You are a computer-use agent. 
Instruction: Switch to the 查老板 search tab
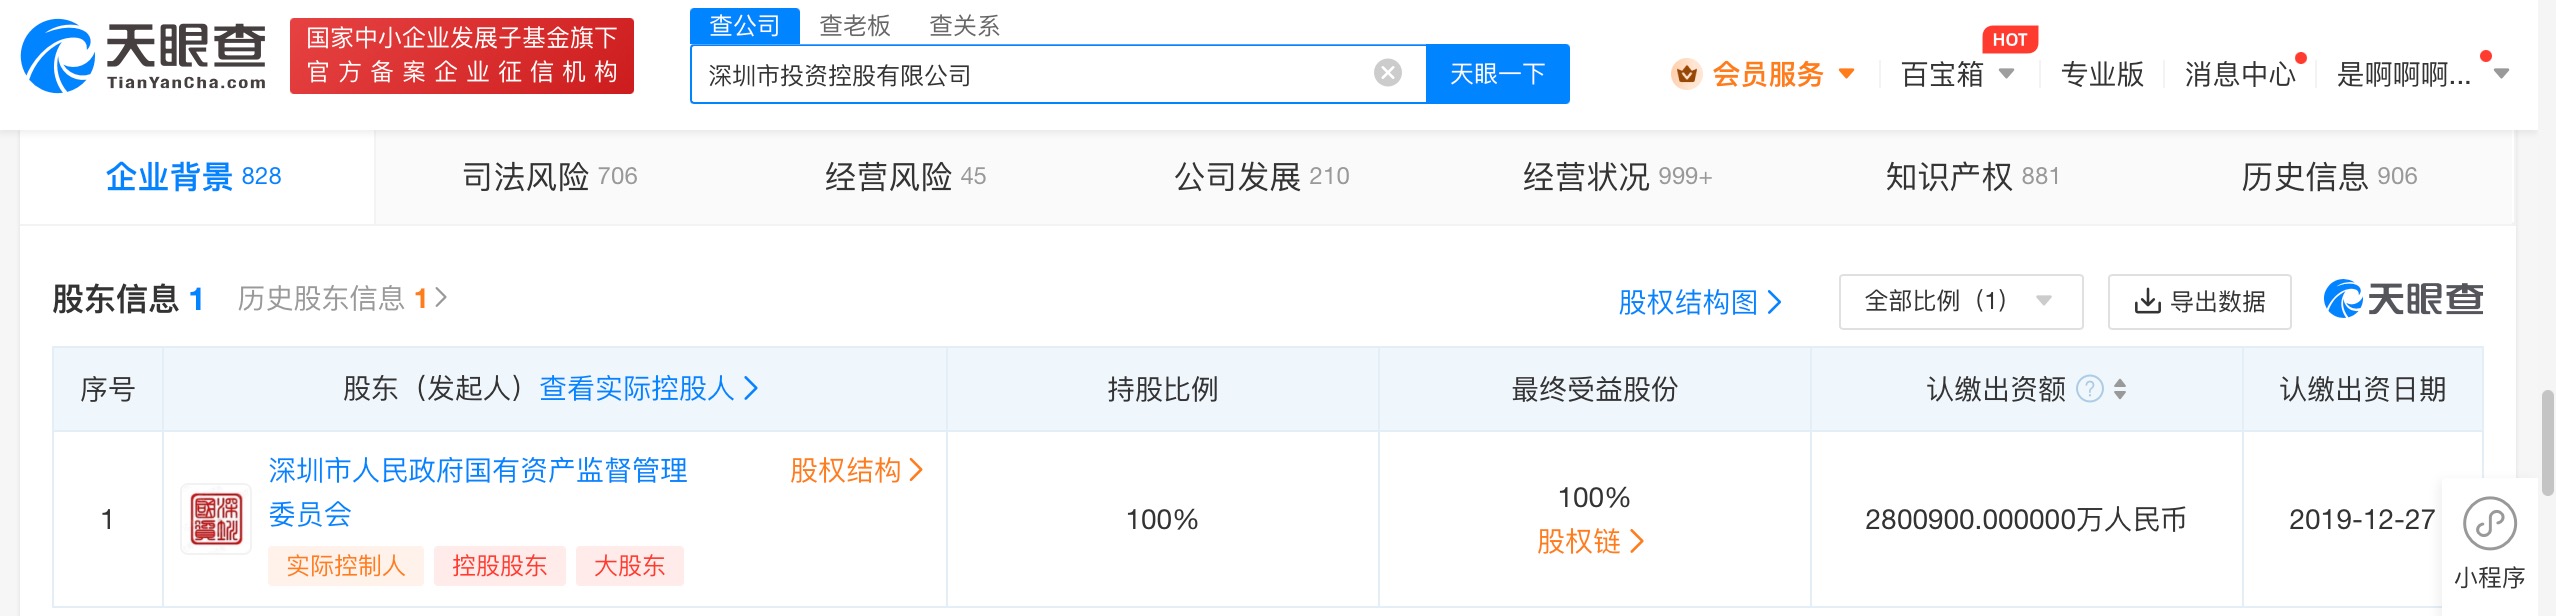pos(855,25)
